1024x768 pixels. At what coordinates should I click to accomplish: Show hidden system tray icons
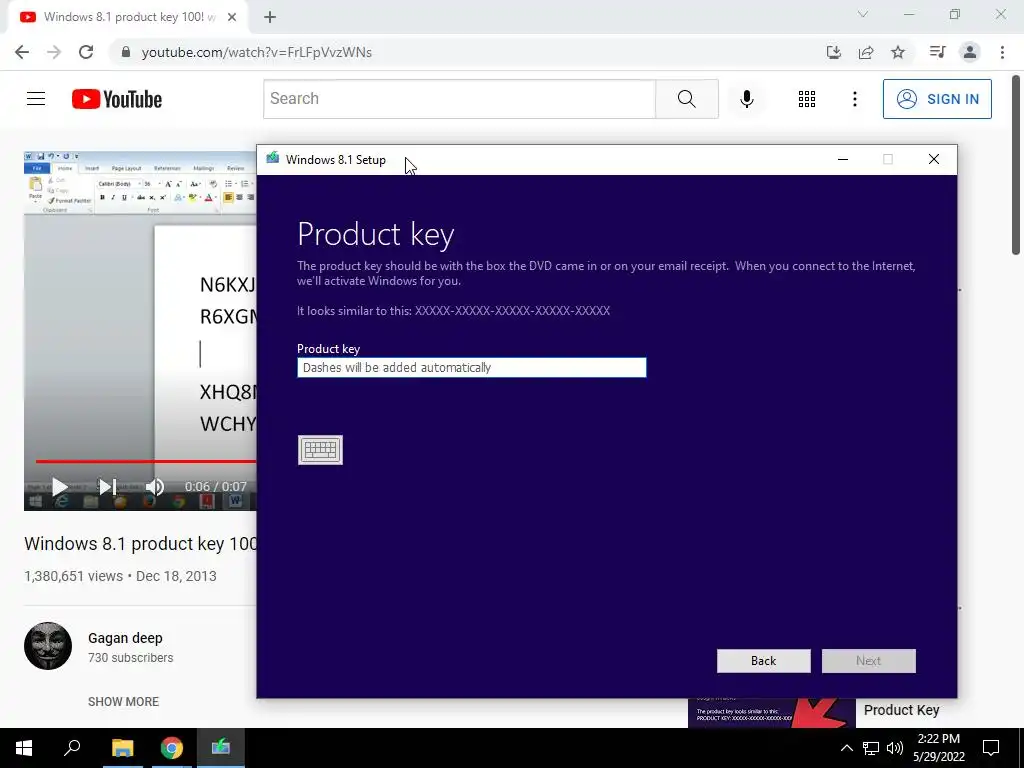click(x=846, y=748)
